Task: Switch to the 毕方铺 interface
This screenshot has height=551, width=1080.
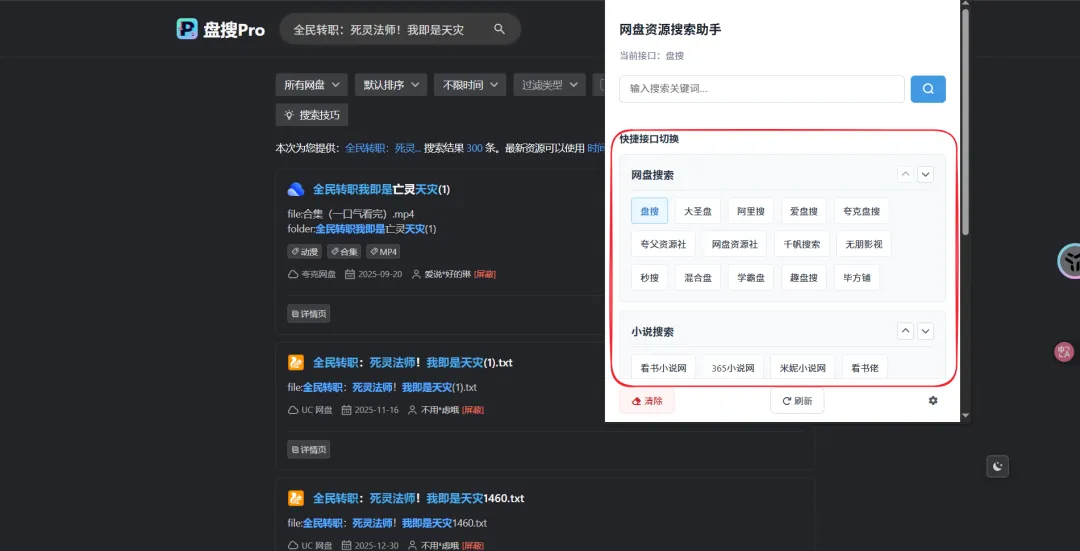Action: tap(857, 278)
